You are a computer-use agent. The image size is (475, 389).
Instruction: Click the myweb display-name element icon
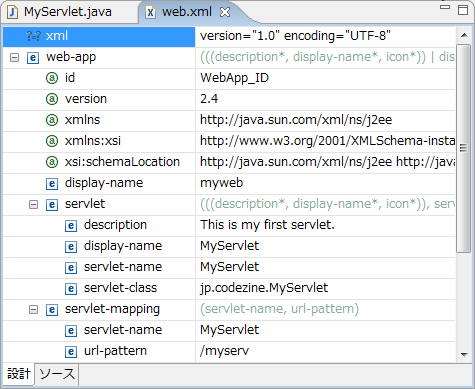pos(52,184)
